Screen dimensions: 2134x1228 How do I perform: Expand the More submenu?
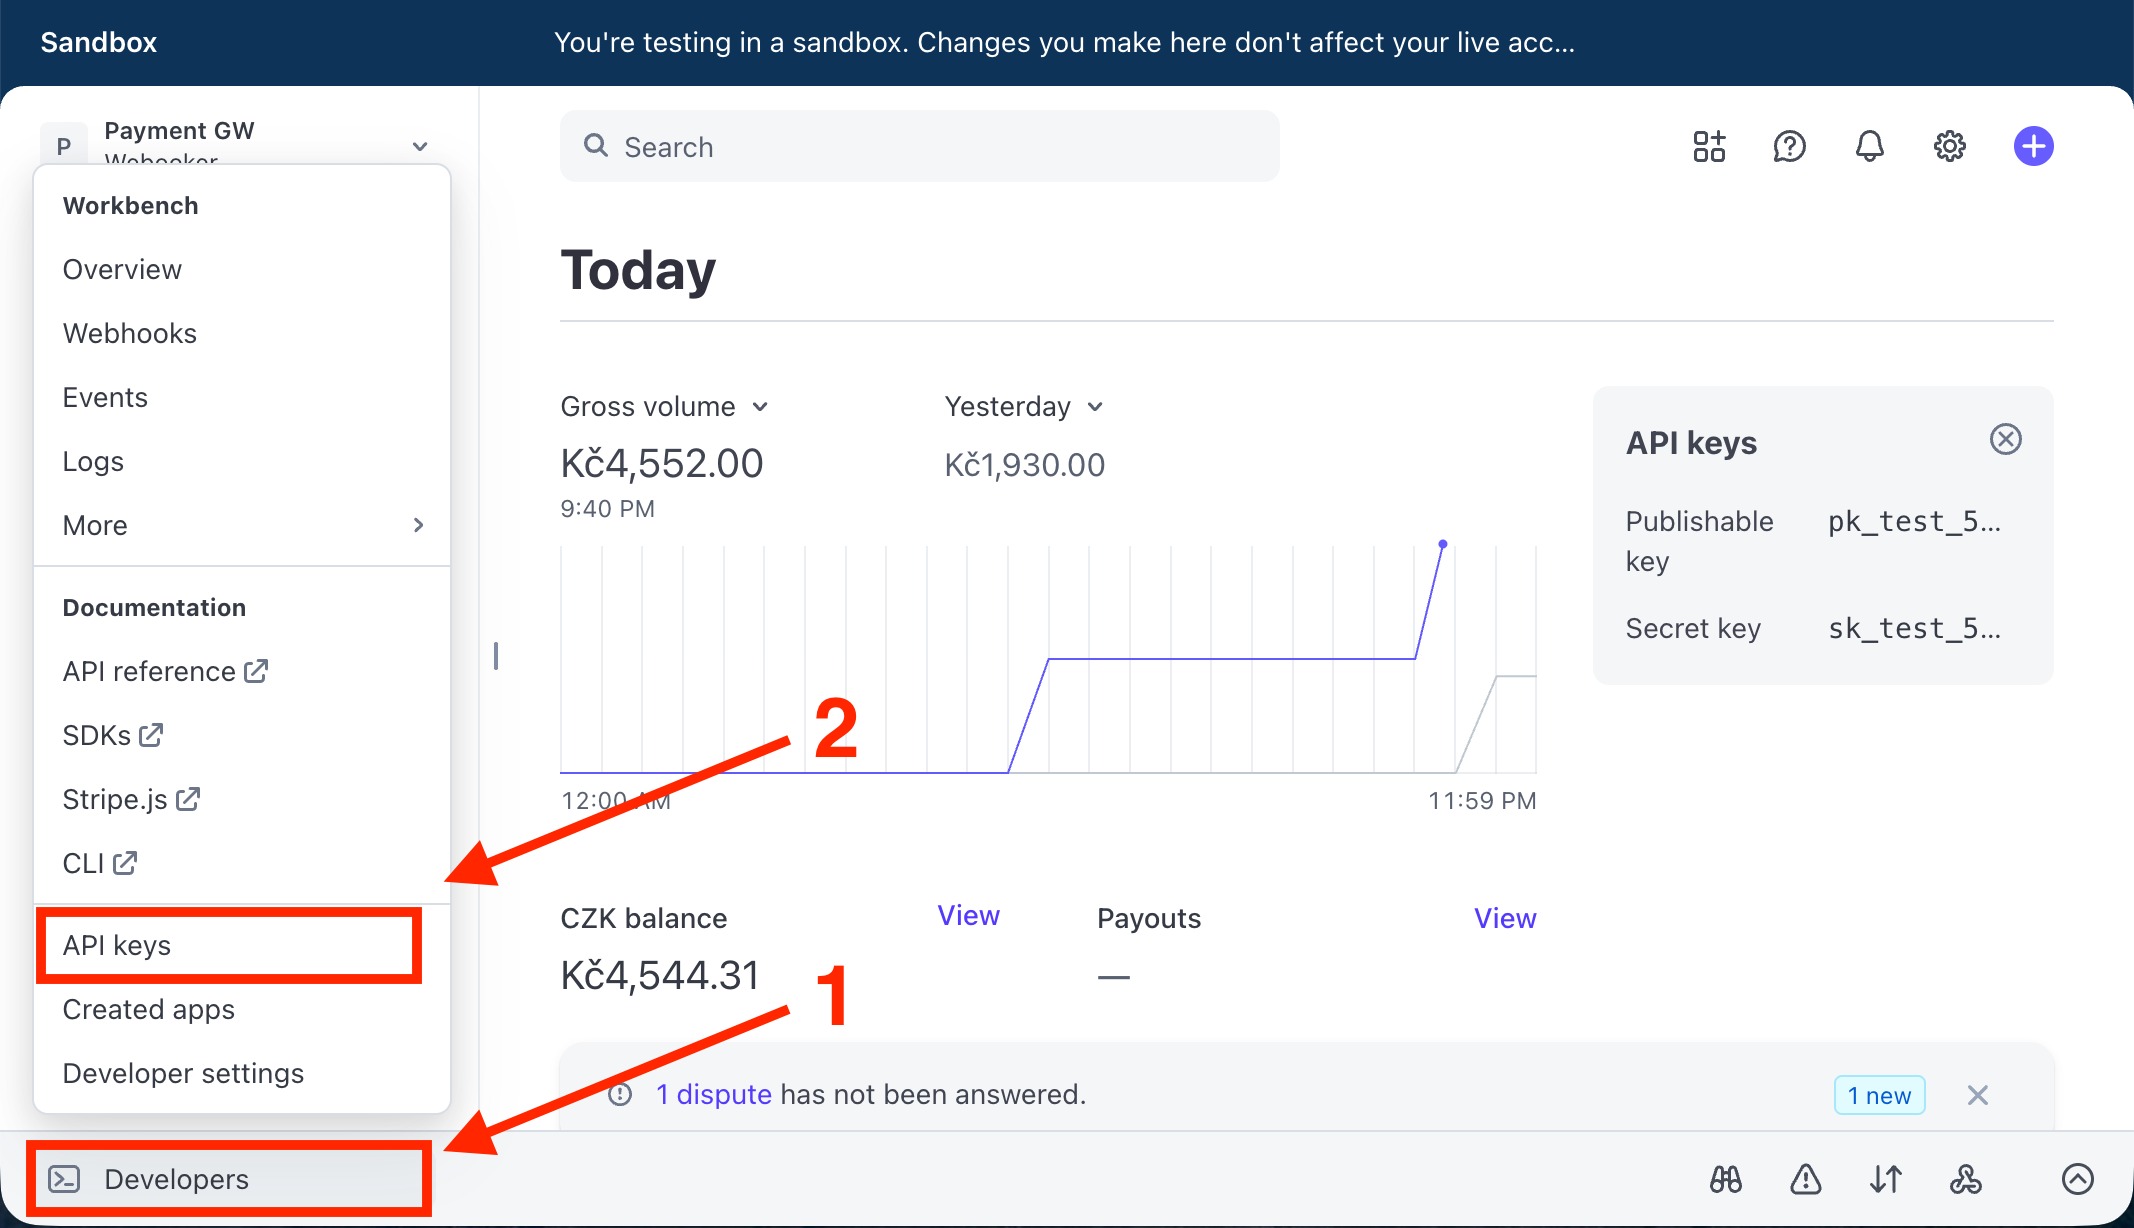point(240,525)
